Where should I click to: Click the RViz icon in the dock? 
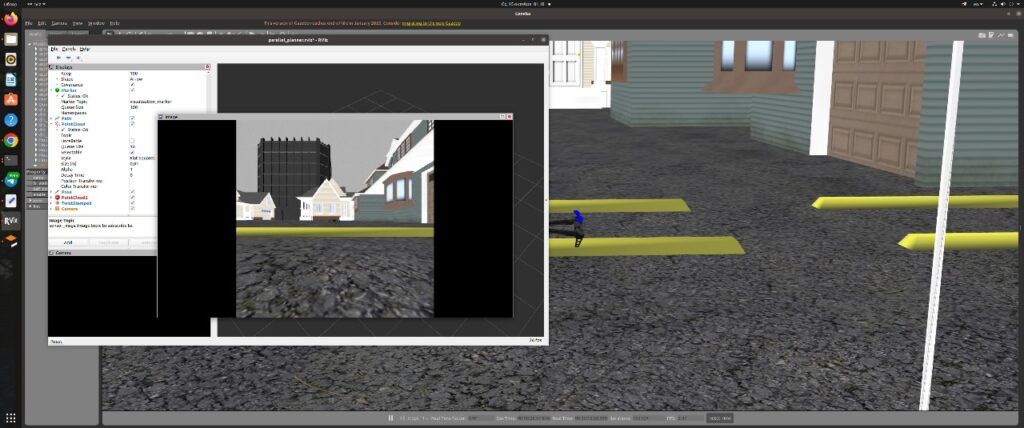tap(11, 221)
